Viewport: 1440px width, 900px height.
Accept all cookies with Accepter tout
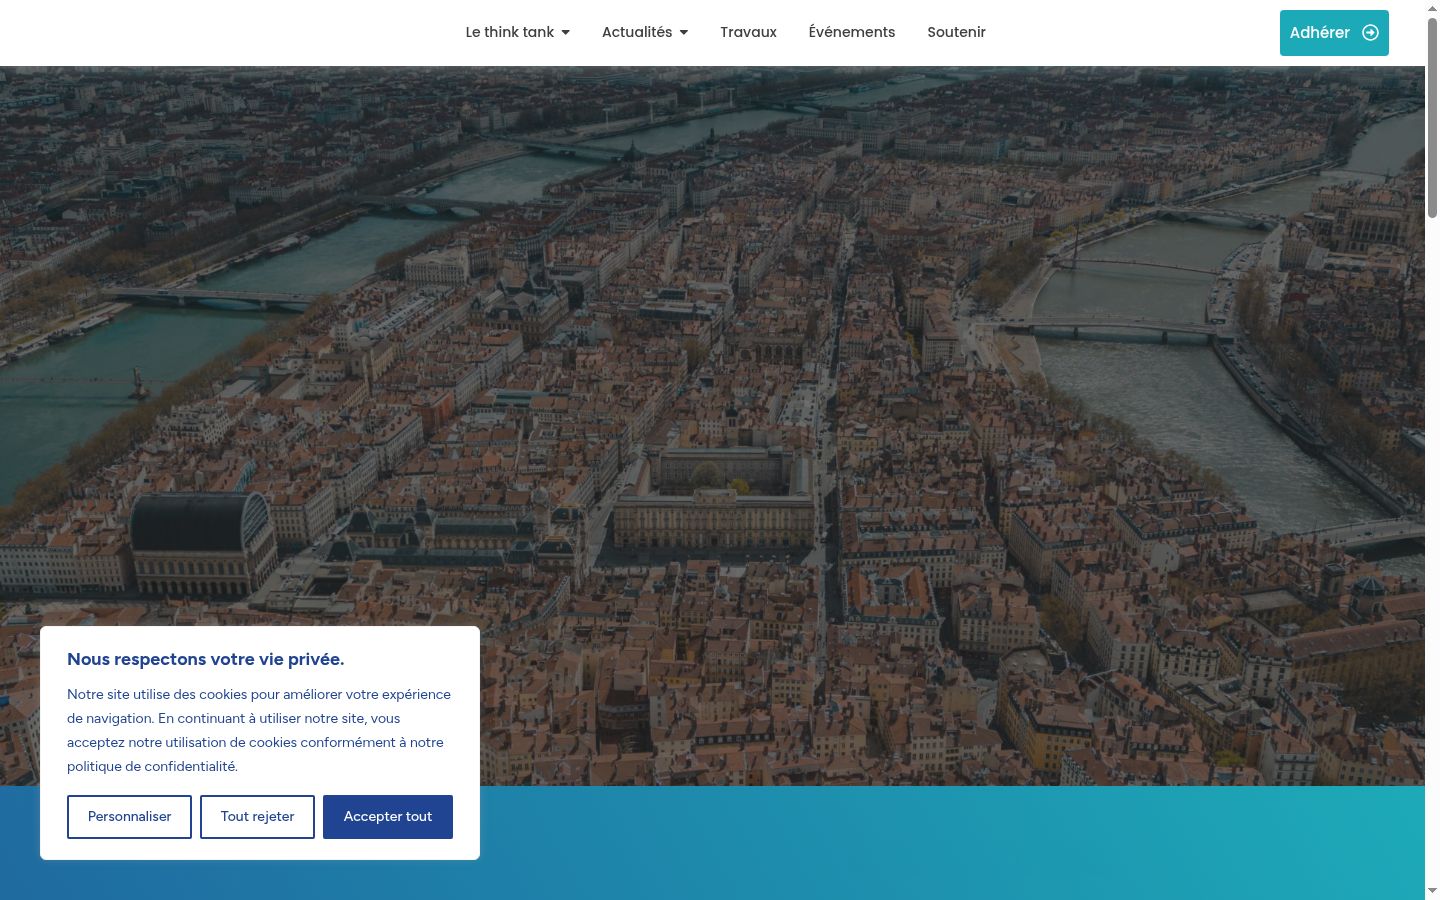point(388,817)
